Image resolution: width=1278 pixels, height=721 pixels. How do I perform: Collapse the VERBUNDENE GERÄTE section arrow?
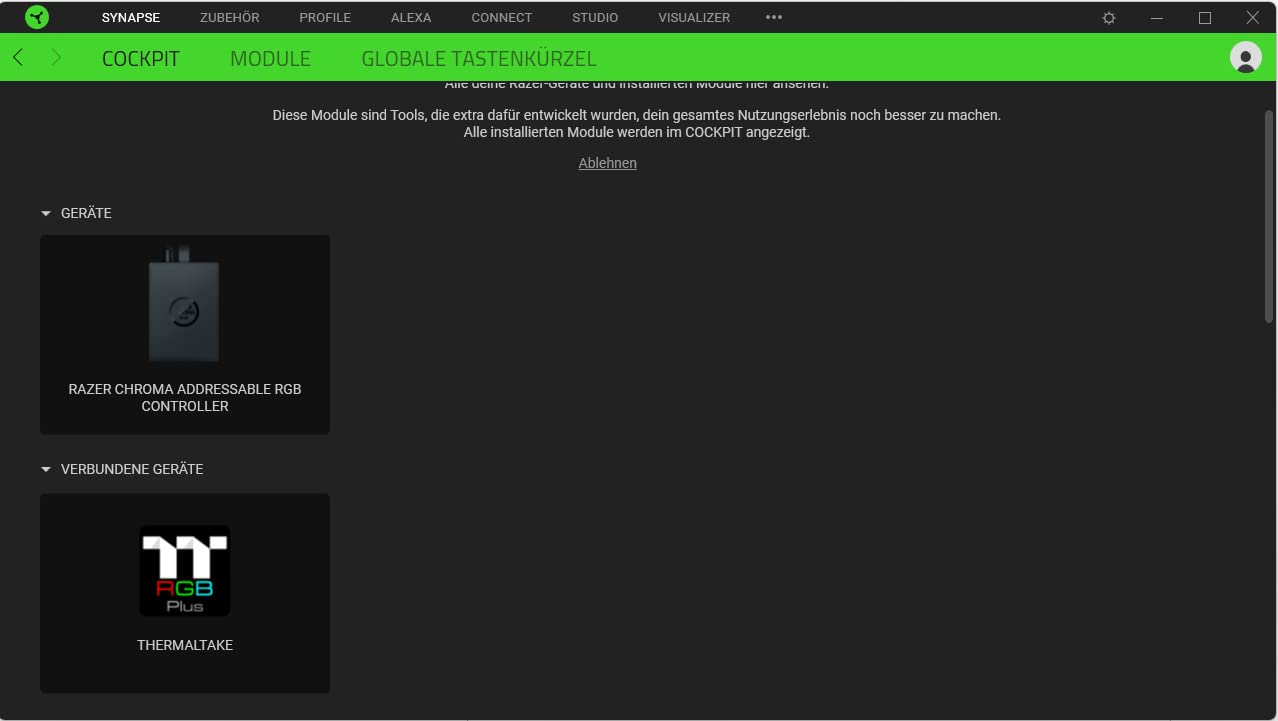pos(46,470)
